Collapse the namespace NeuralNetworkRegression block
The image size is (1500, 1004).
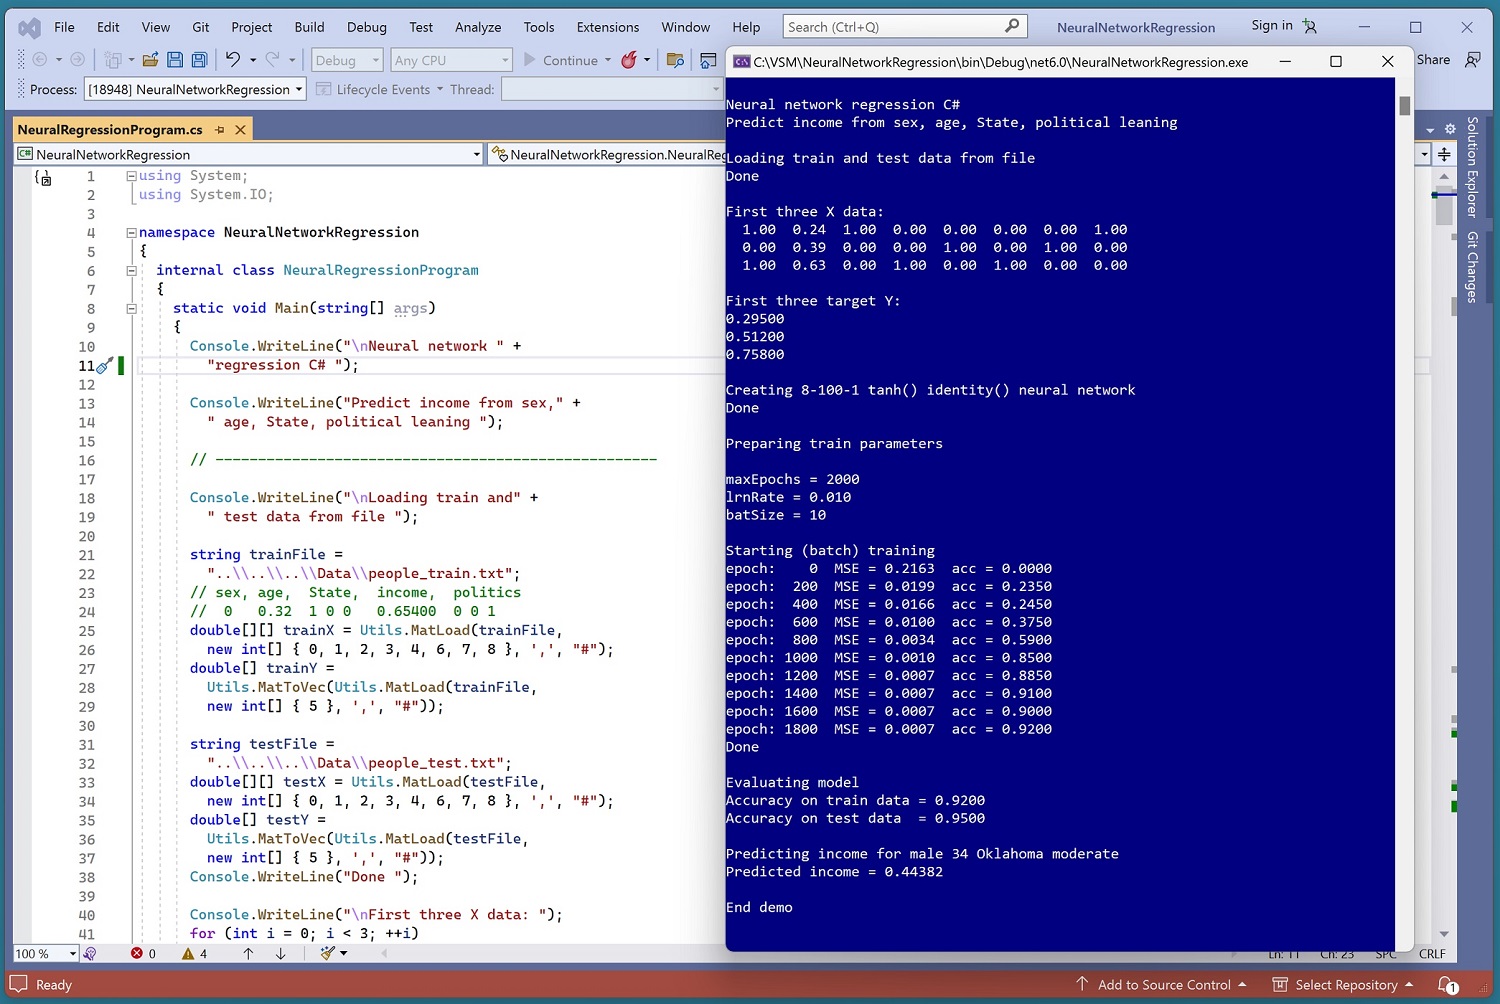131,232
